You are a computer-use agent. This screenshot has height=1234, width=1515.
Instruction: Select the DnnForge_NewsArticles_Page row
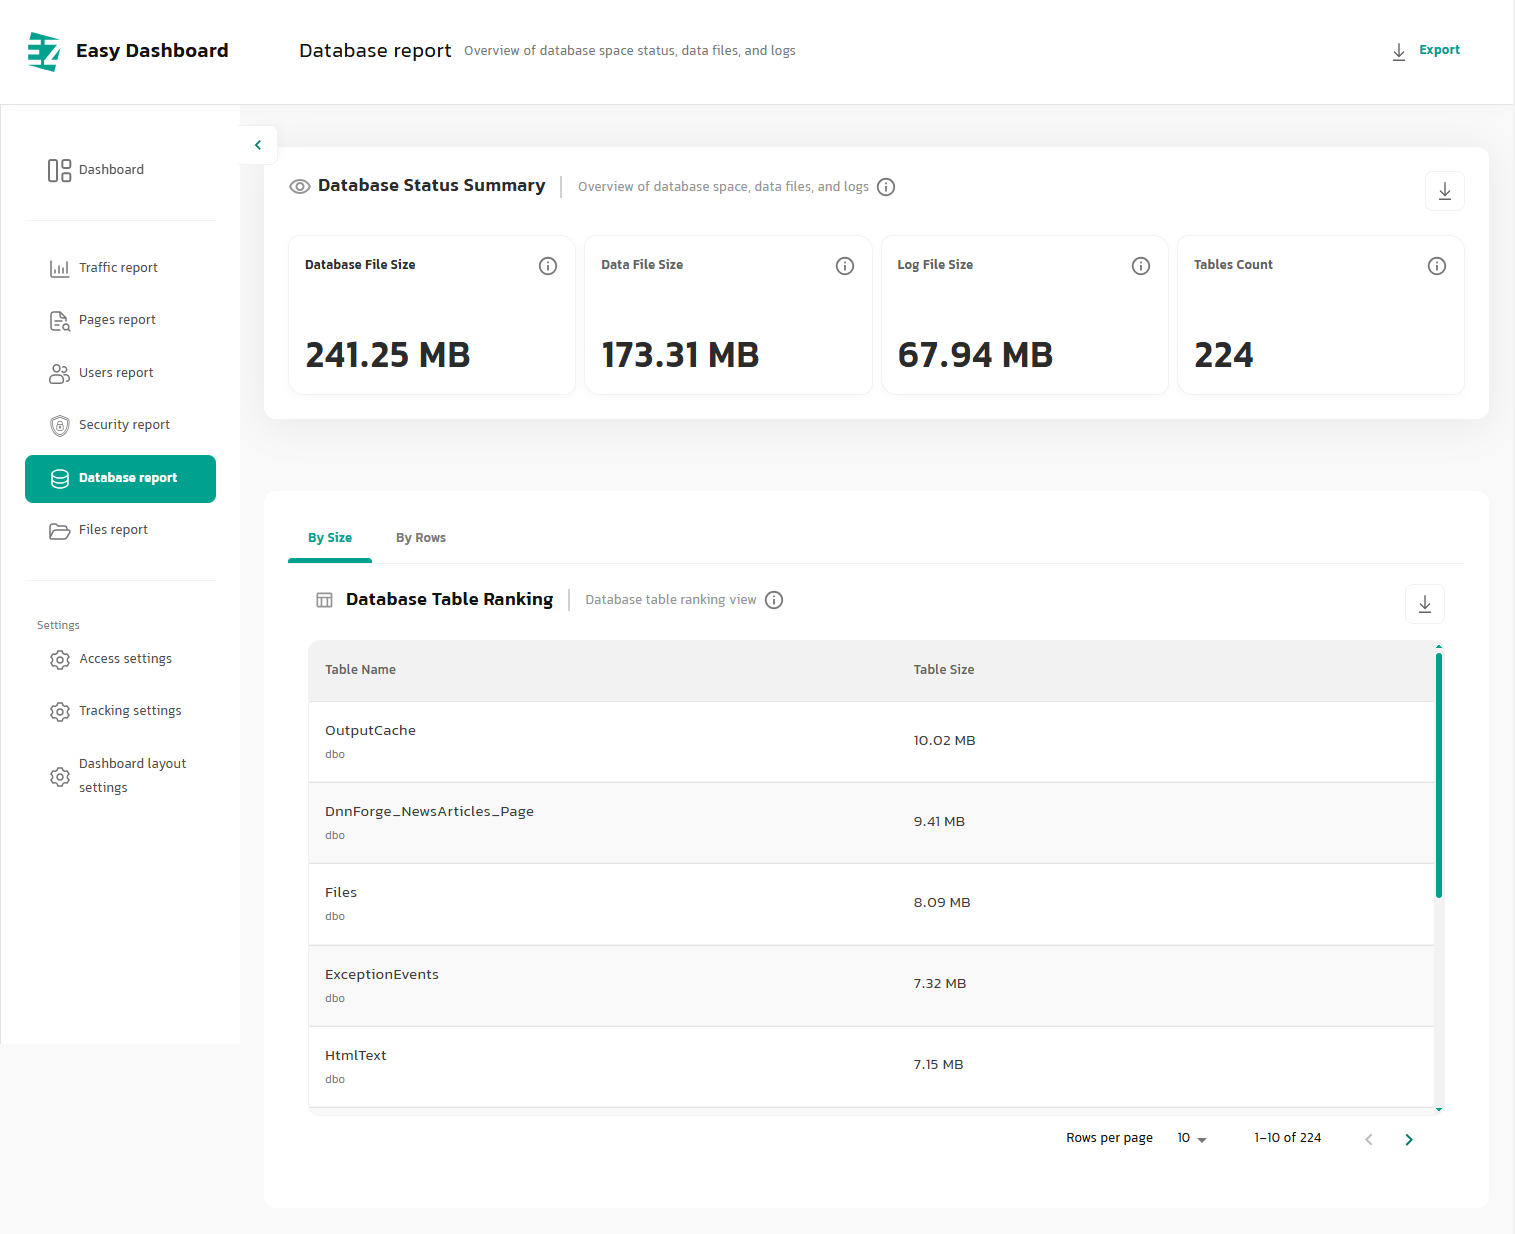point(871,823)
